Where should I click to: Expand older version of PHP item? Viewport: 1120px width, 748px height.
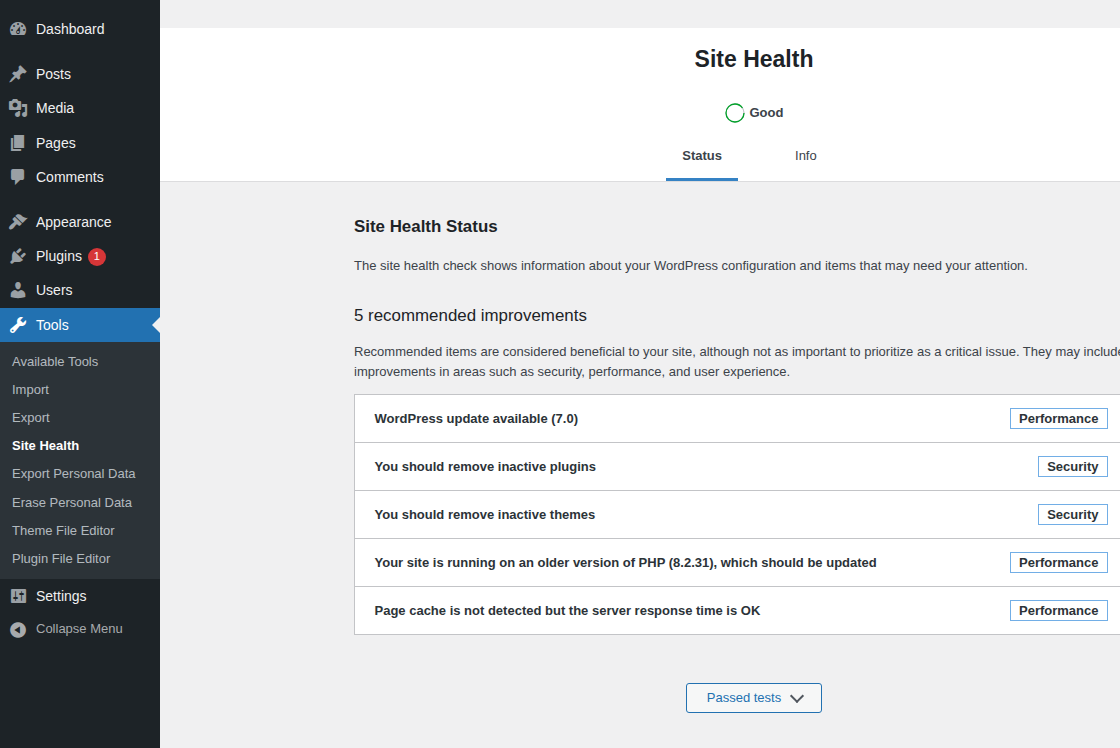pyautogui.click(x=737, y=563)
